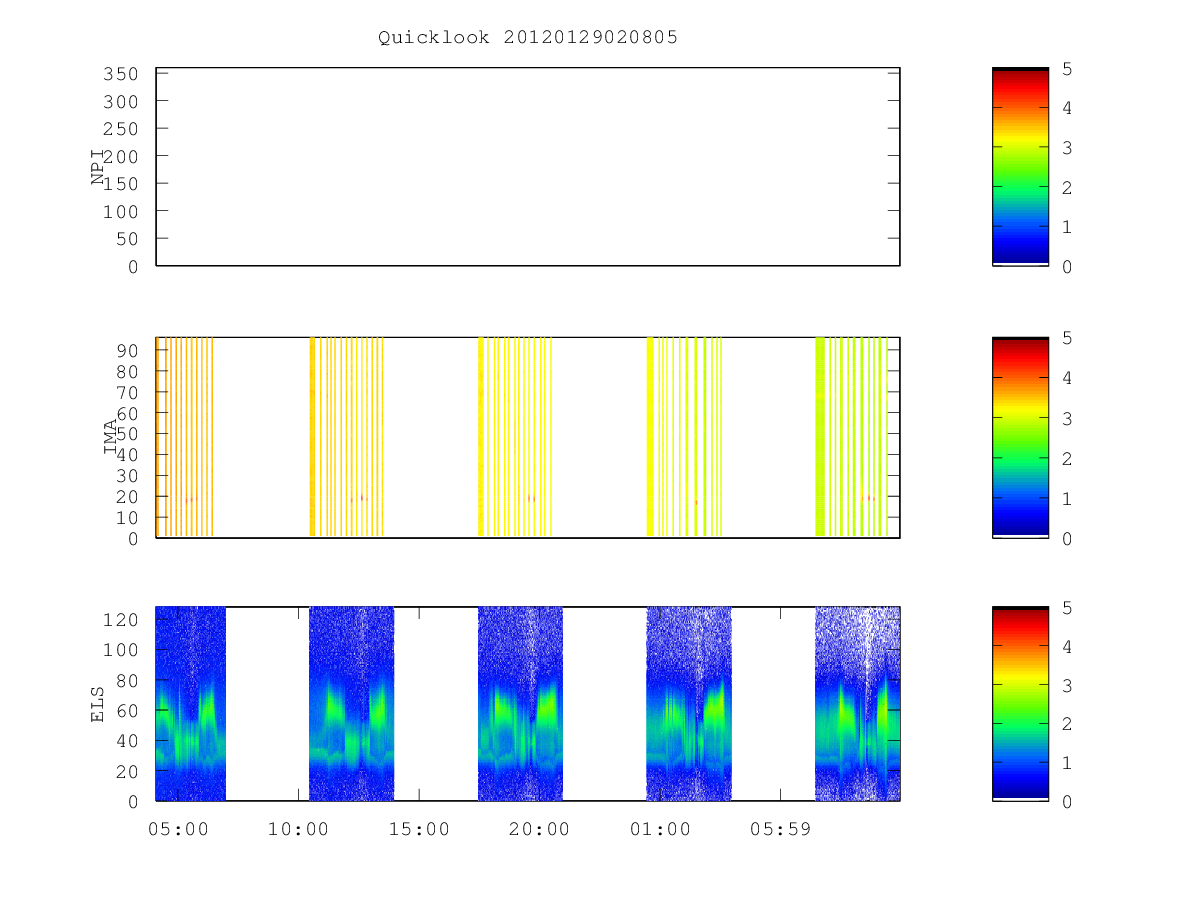Click the ELS panel color bar
Screen dimensions: 1200x900
tap(1020, 703)
